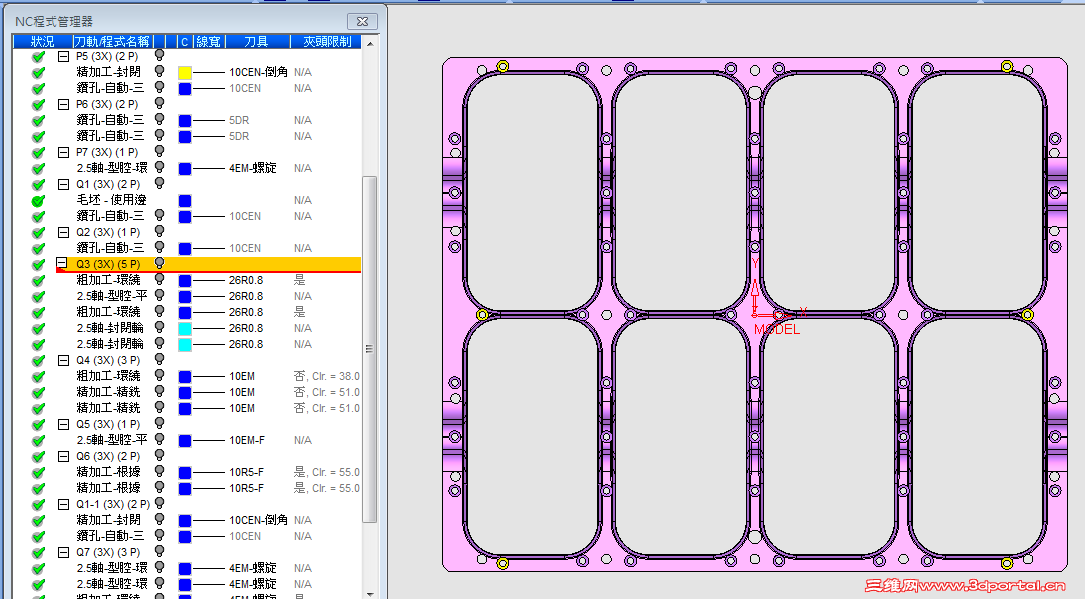This screenshot has width=1085, height=599.
Task: Collapse the Q1 (3X) (2 P) group
Action: click(63, 185)
